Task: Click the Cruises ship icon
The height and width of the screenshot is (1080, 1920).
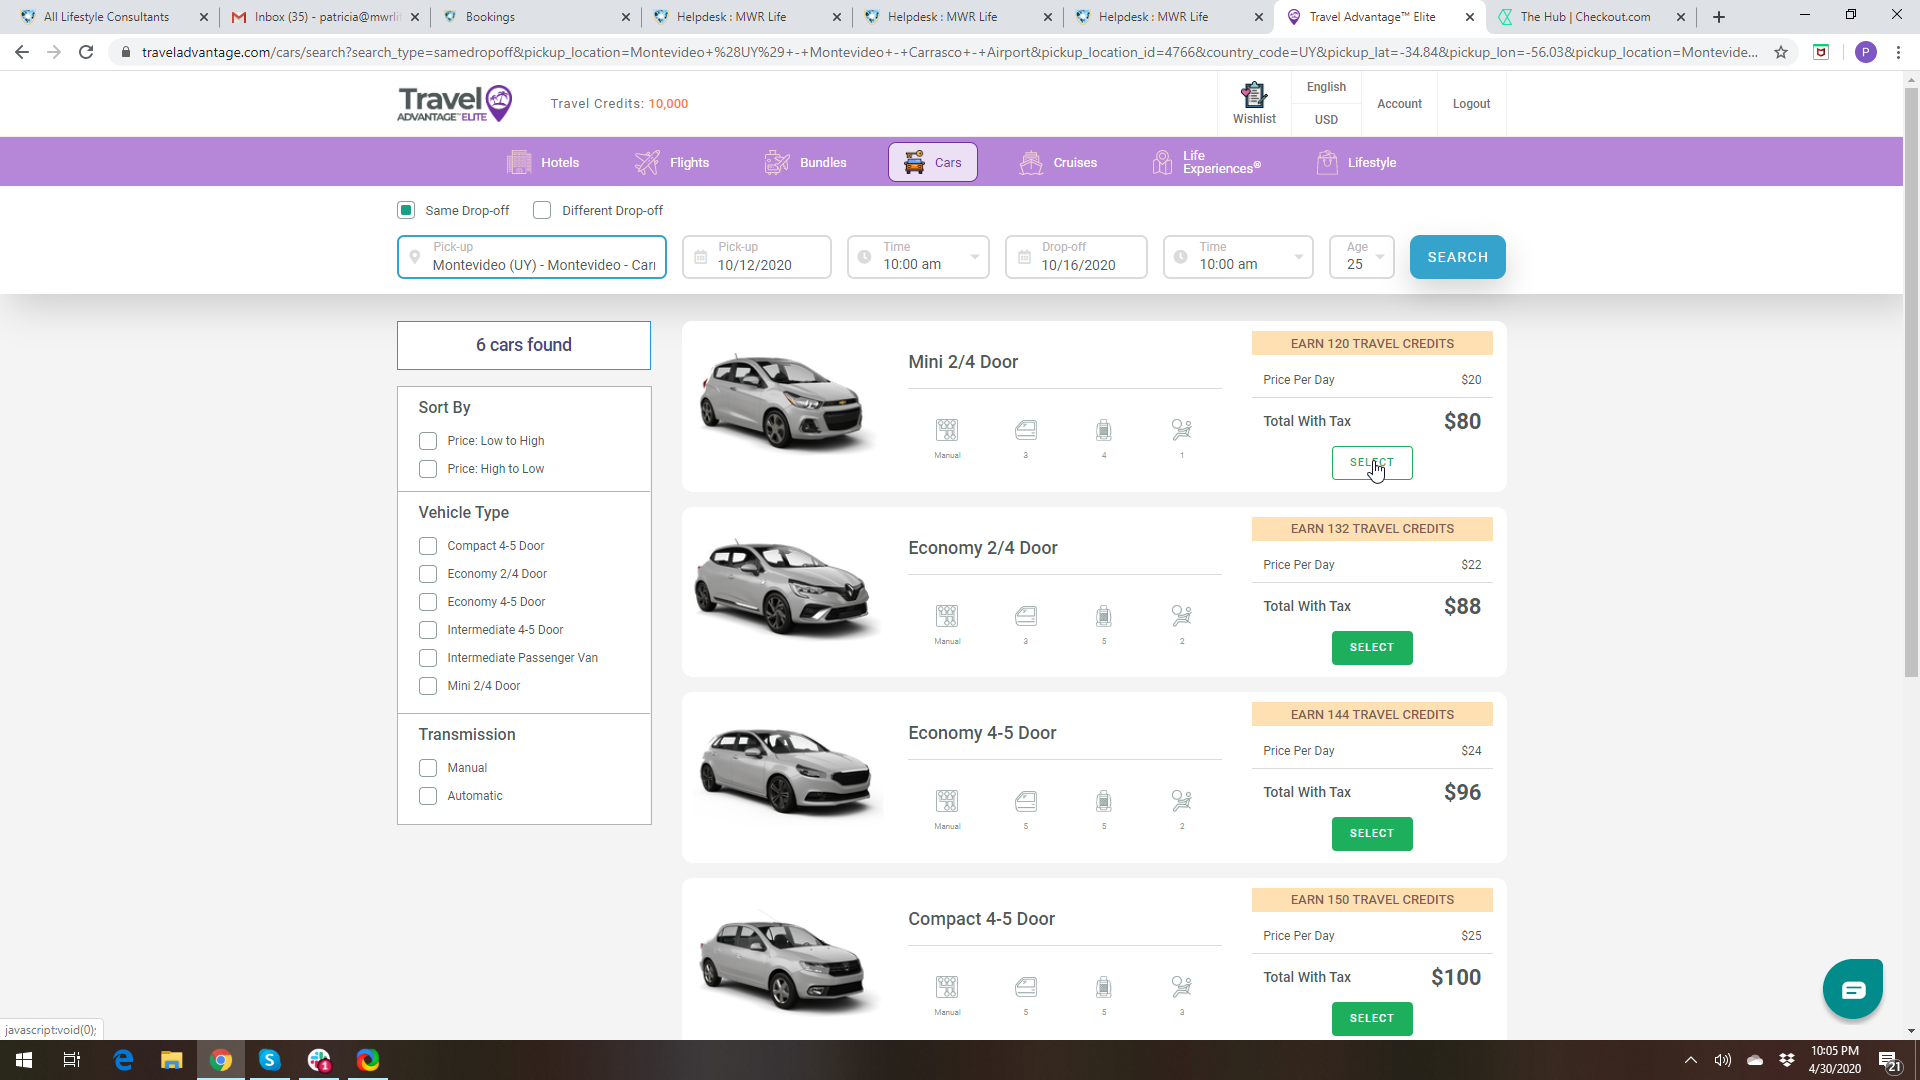Action: coord(1031,162)
